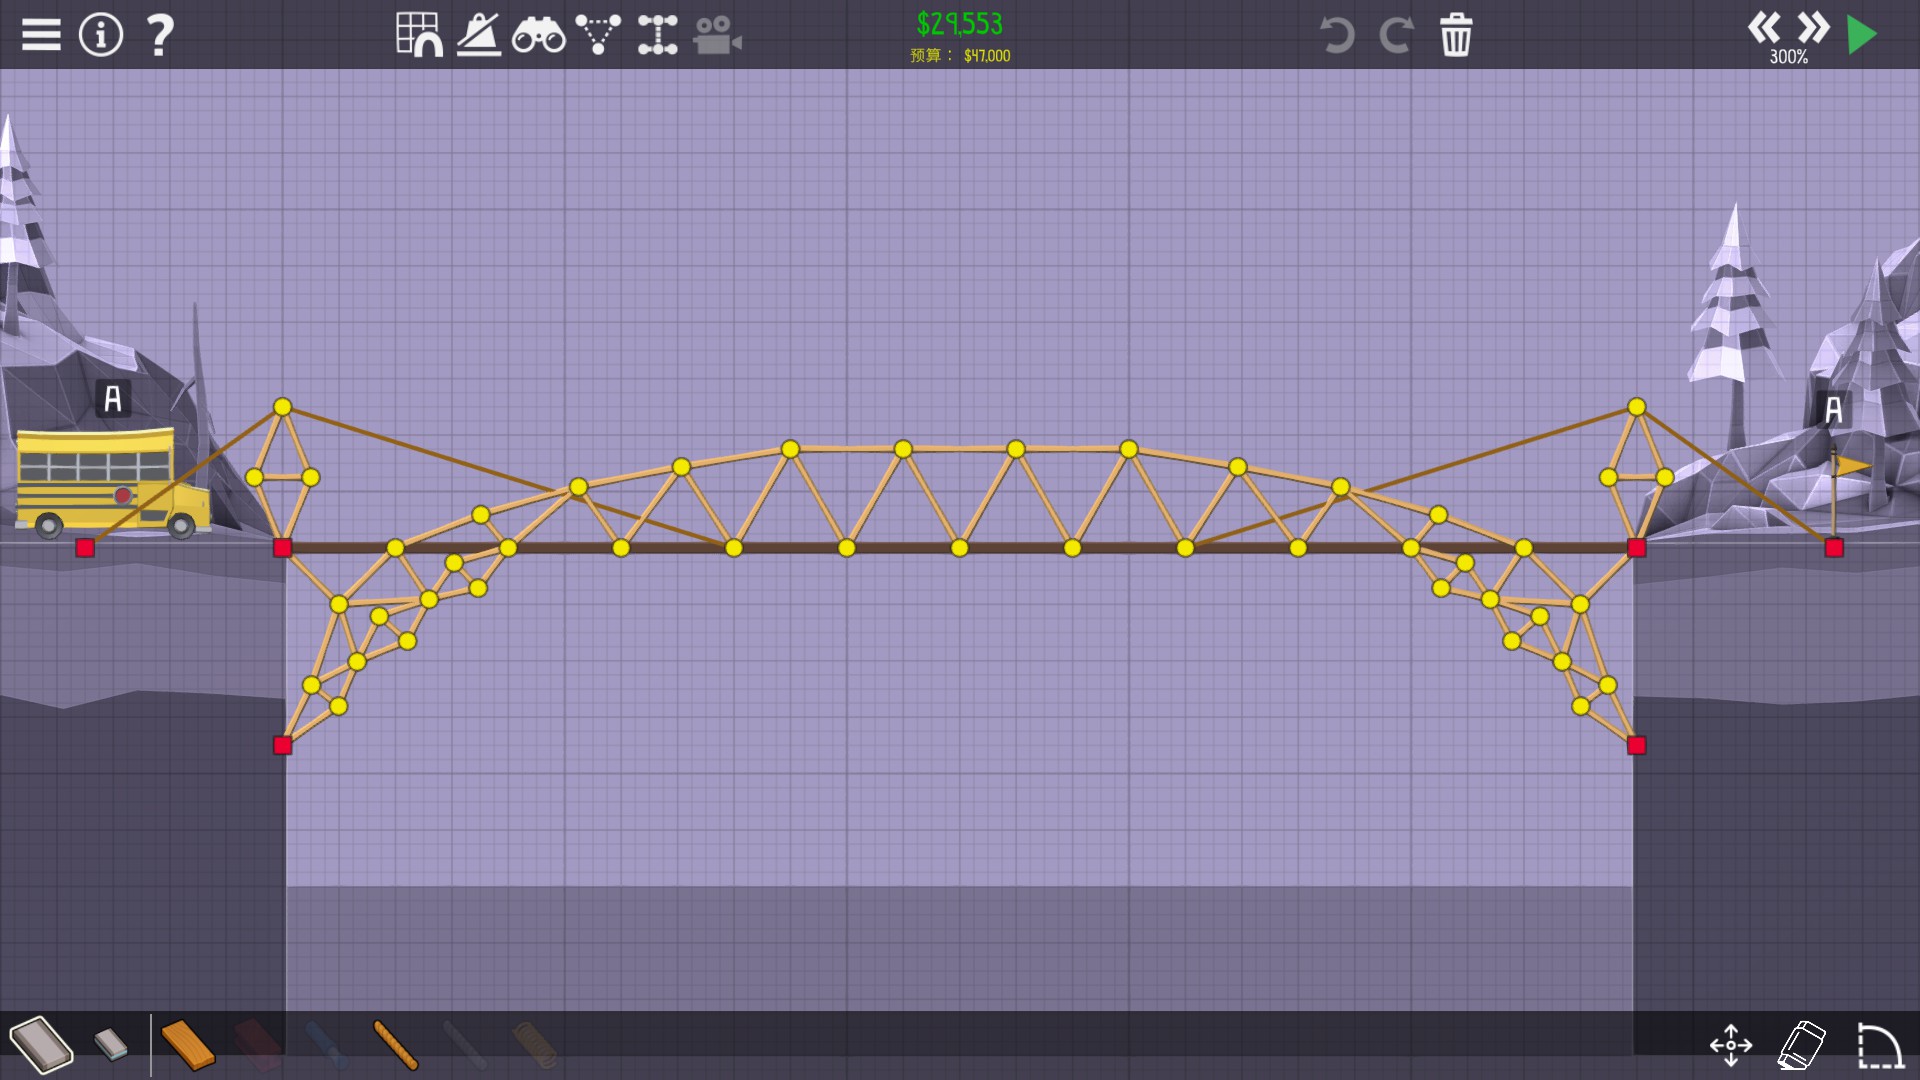Delete the bridge with the trash can
The height and width of the screenshot is (1080, 1920).
[x=1456, y=35]
